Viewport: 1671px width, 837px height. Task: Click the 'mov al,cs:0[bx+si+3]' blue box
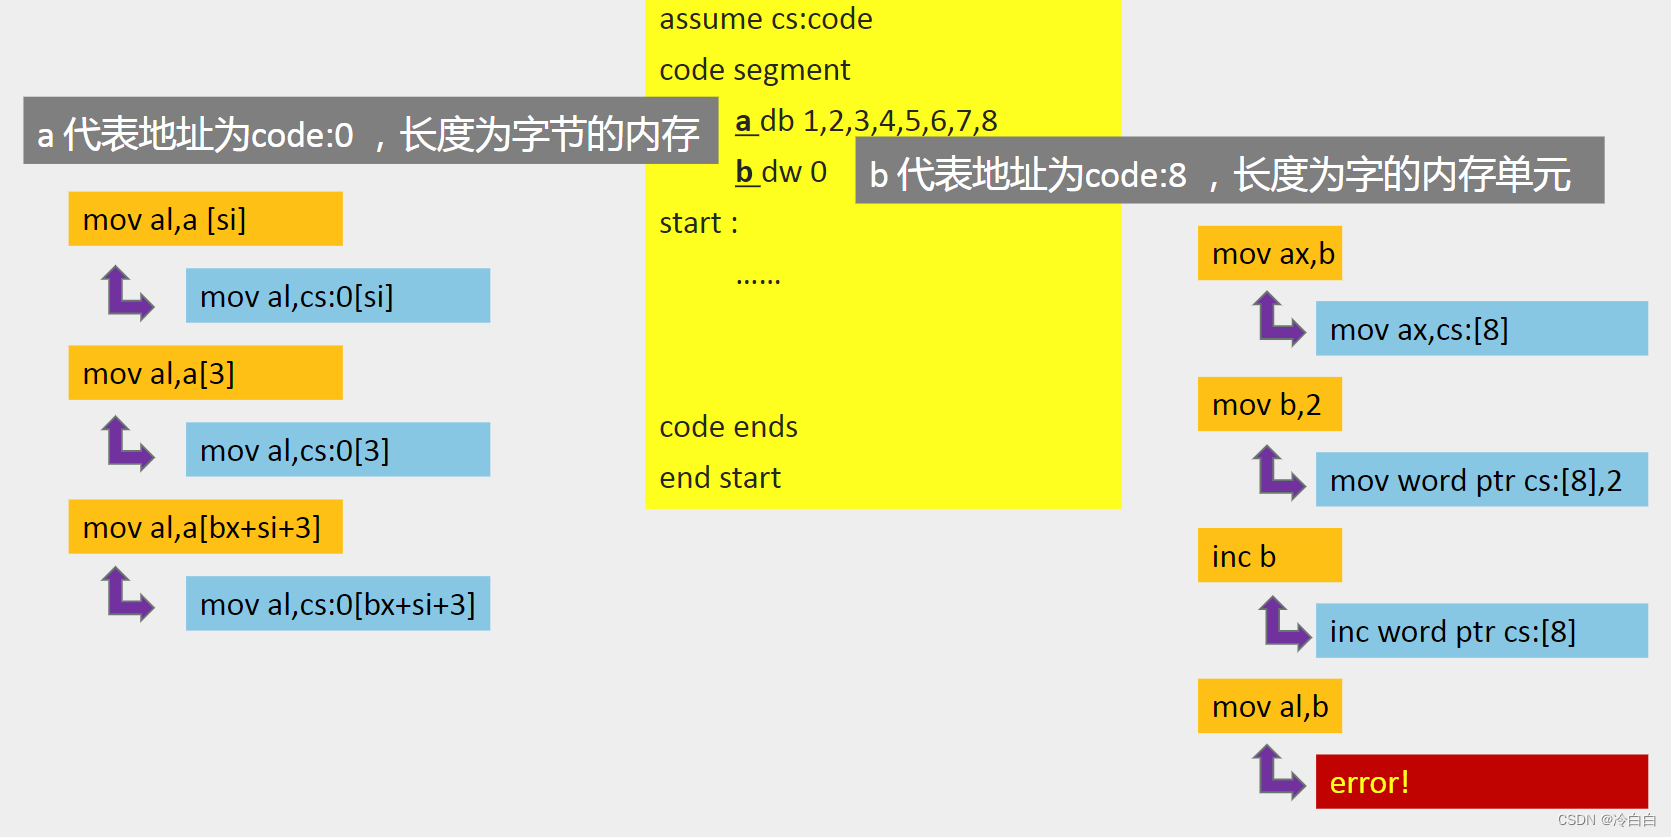[x=338, y=604]
